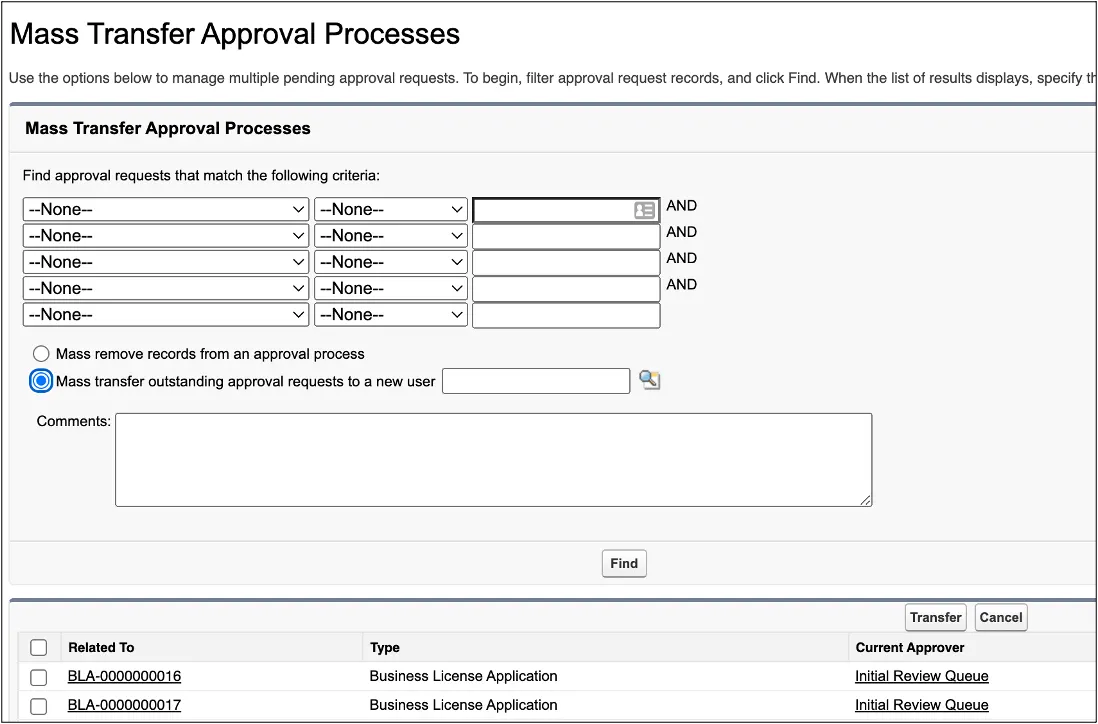Screen dimensions: 1098x724
Task: Open the first criteria field dropdown
Action: [x=165, y=209]
